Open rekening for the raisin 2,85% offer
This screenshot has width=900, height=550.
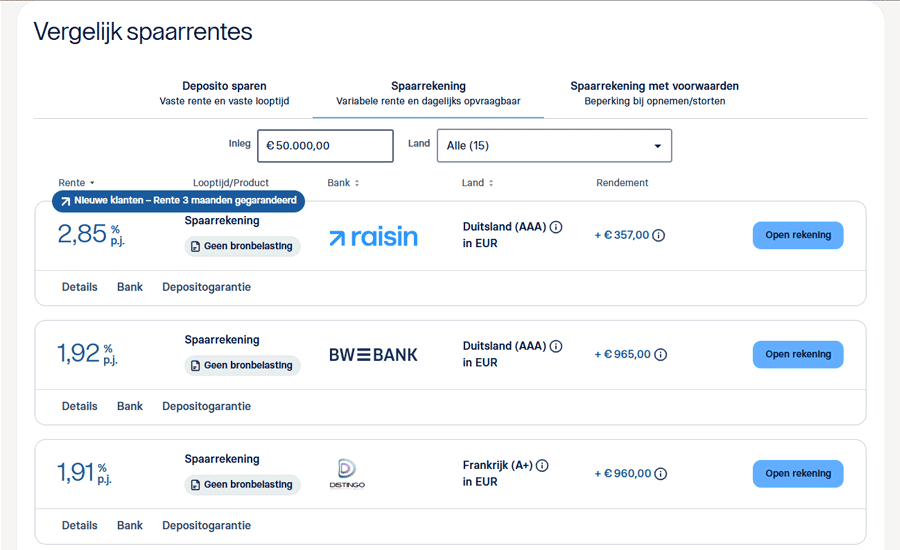pyautogui.click(x=797, y=236)
